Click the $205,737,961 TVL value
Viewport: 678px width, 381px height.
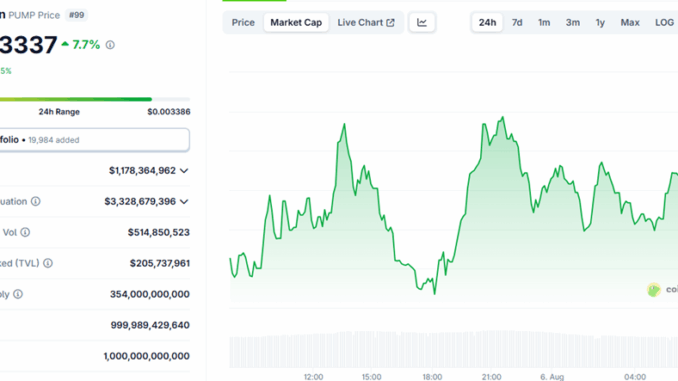click(160, 263)
